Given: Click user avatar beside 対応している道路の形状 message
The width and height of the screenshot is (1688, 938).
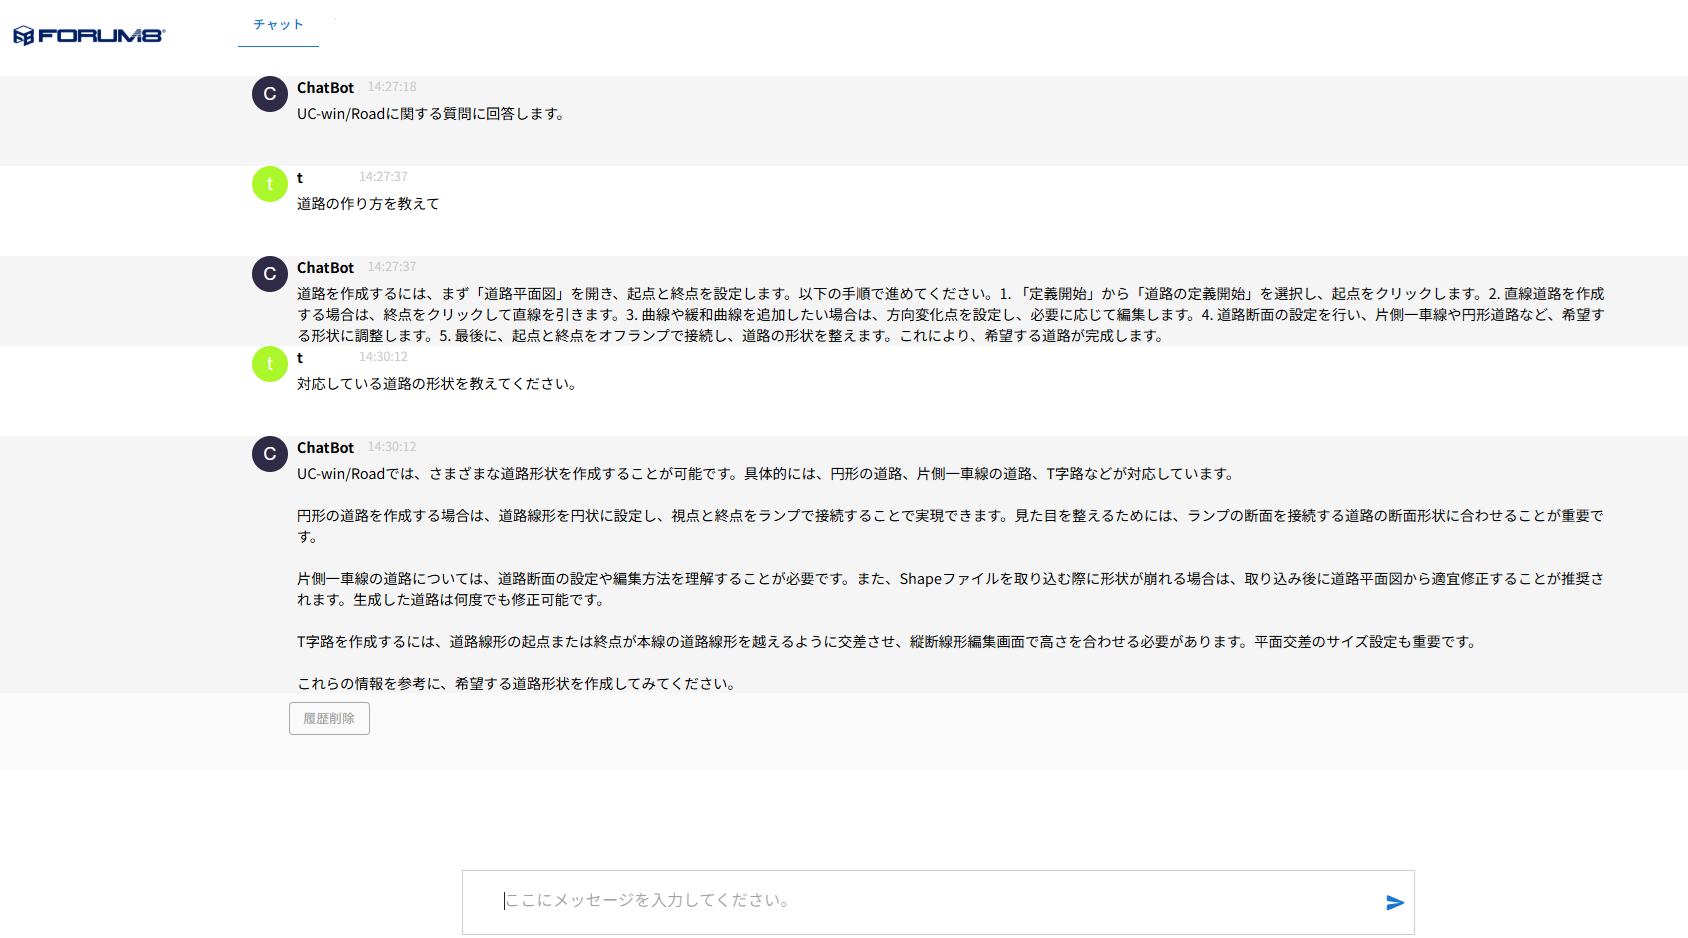Looking at the screenshot, I should (x=270, y=364).
